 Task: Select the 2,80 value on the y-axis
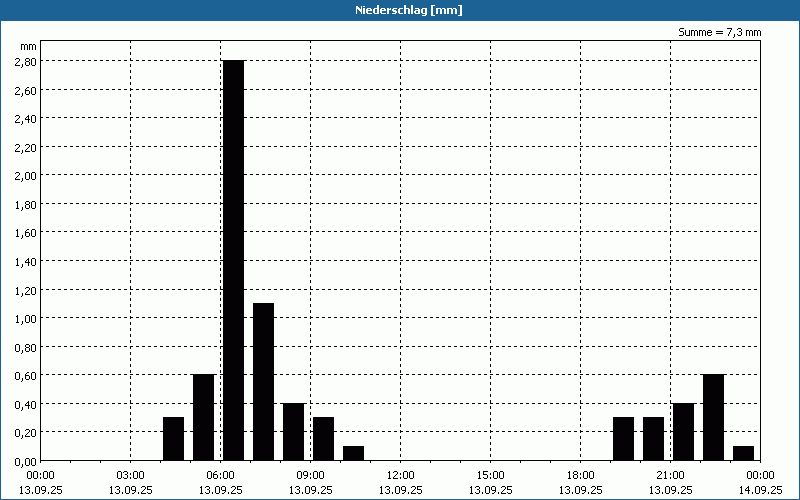[x=24, y=61]
